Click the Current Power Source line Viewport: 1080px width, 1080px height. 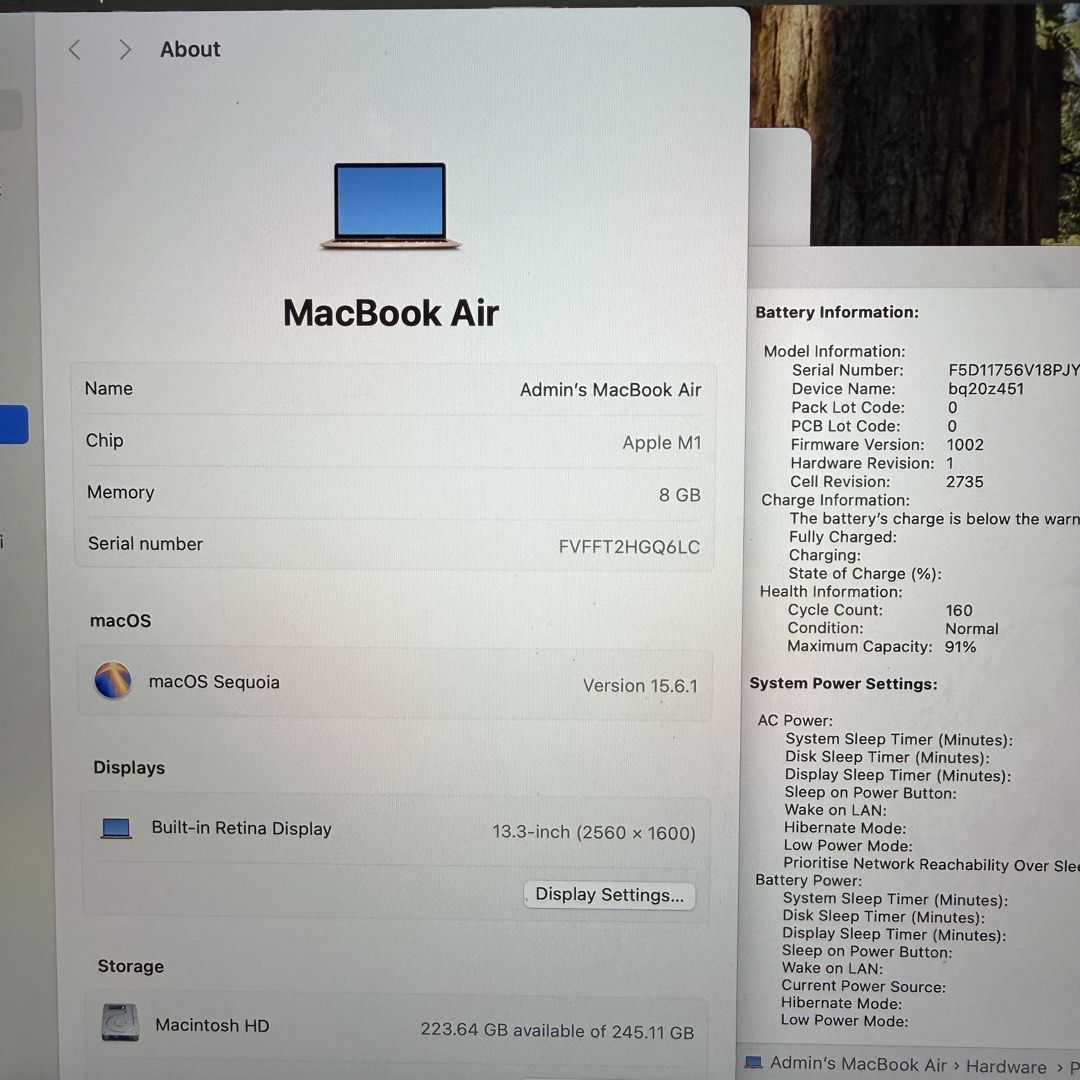click(x=863, y=986)
